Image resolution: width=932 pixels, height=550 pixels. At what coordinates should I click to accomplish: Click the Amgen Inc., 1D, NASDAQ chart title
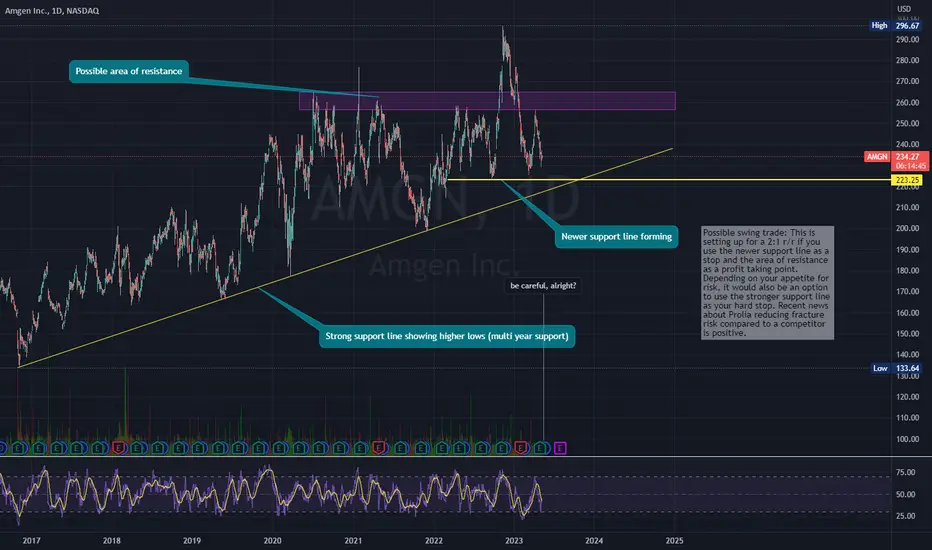coord(52,11)
